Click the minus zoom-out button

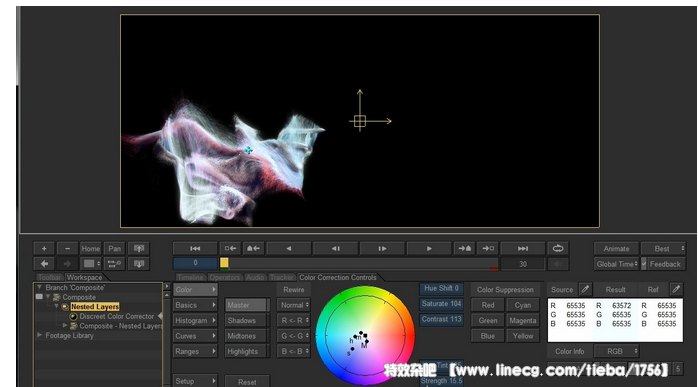tap(67, 248)
